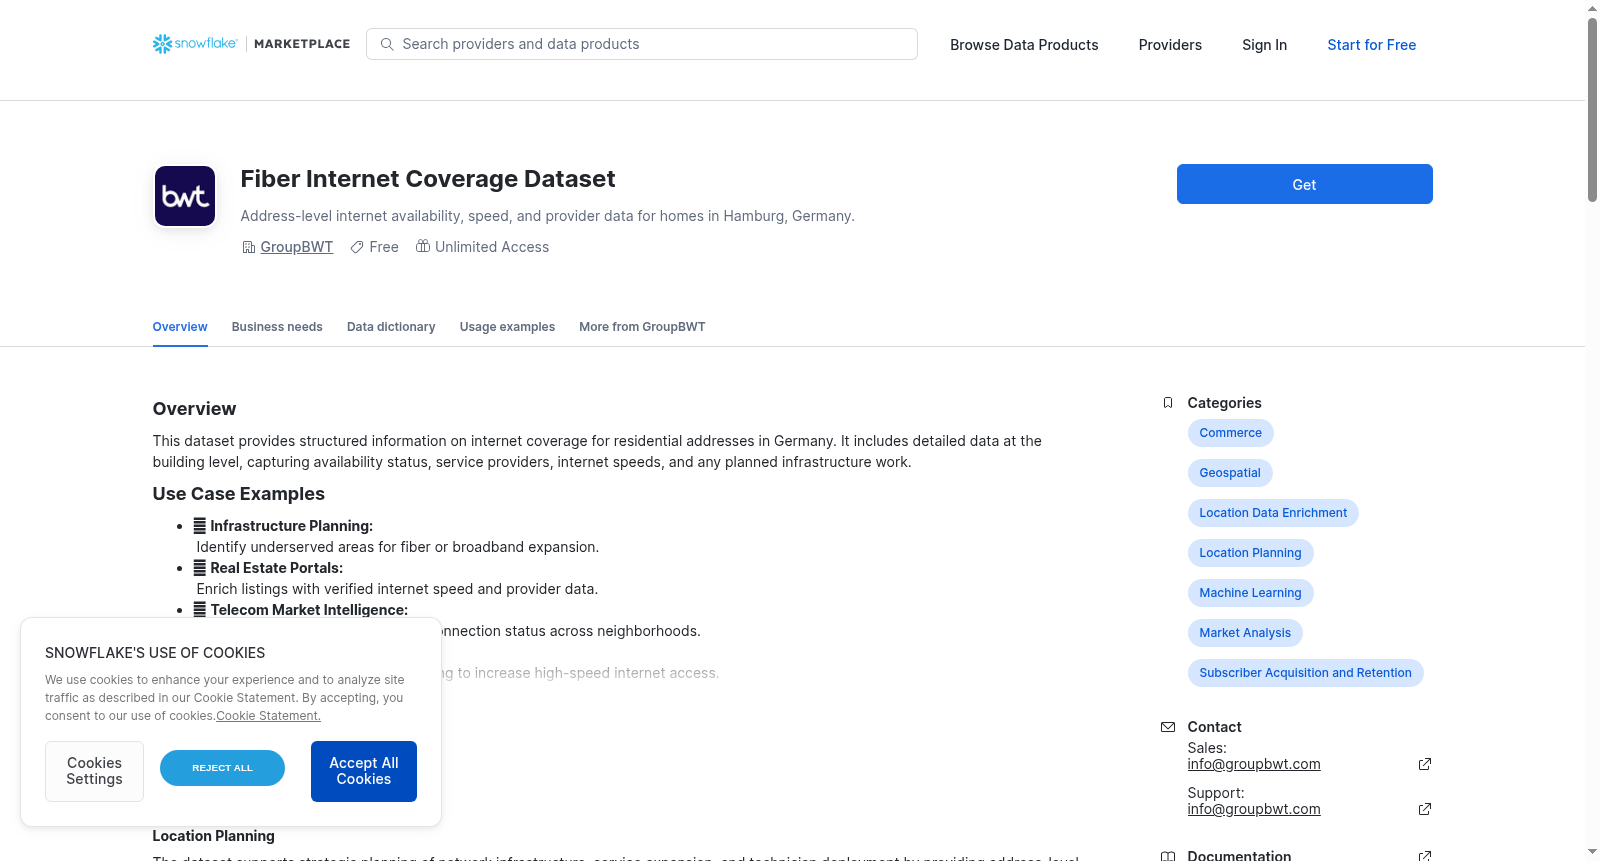
Task: Click the GroupBWT bwt logo thumbnail
Action: coord(185,196)
